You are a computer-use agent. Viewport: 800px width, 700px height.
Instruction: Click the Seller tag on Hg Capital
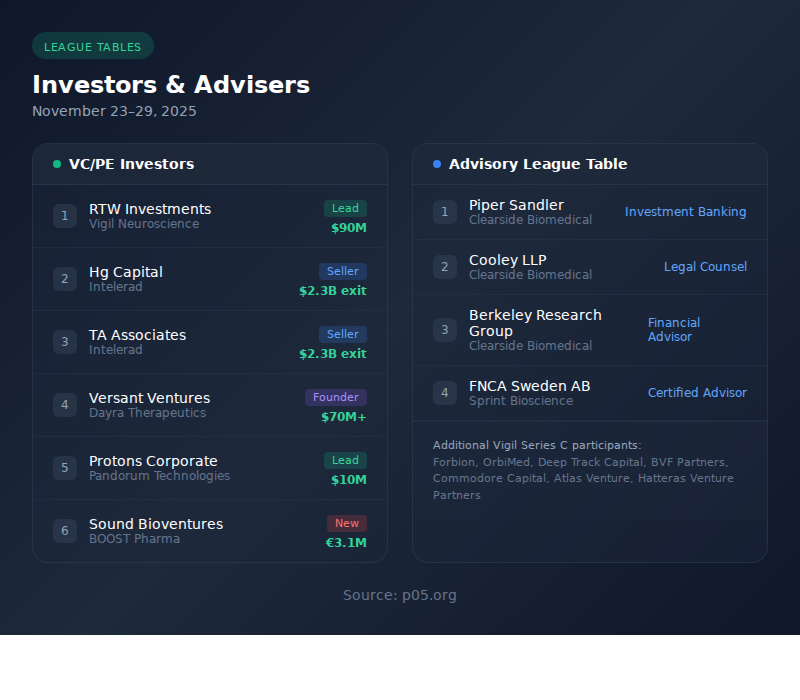(x=343, y=272)
